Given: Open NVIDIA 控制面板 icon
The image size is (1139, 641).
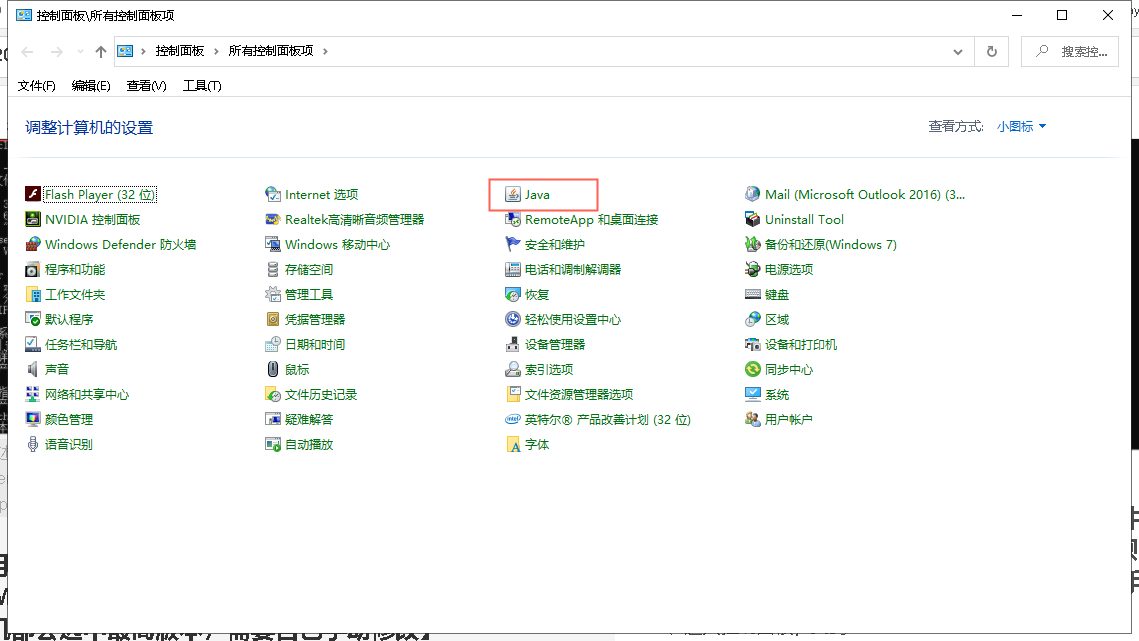Looking at the screenshot, I should click(x=33, y=219).
